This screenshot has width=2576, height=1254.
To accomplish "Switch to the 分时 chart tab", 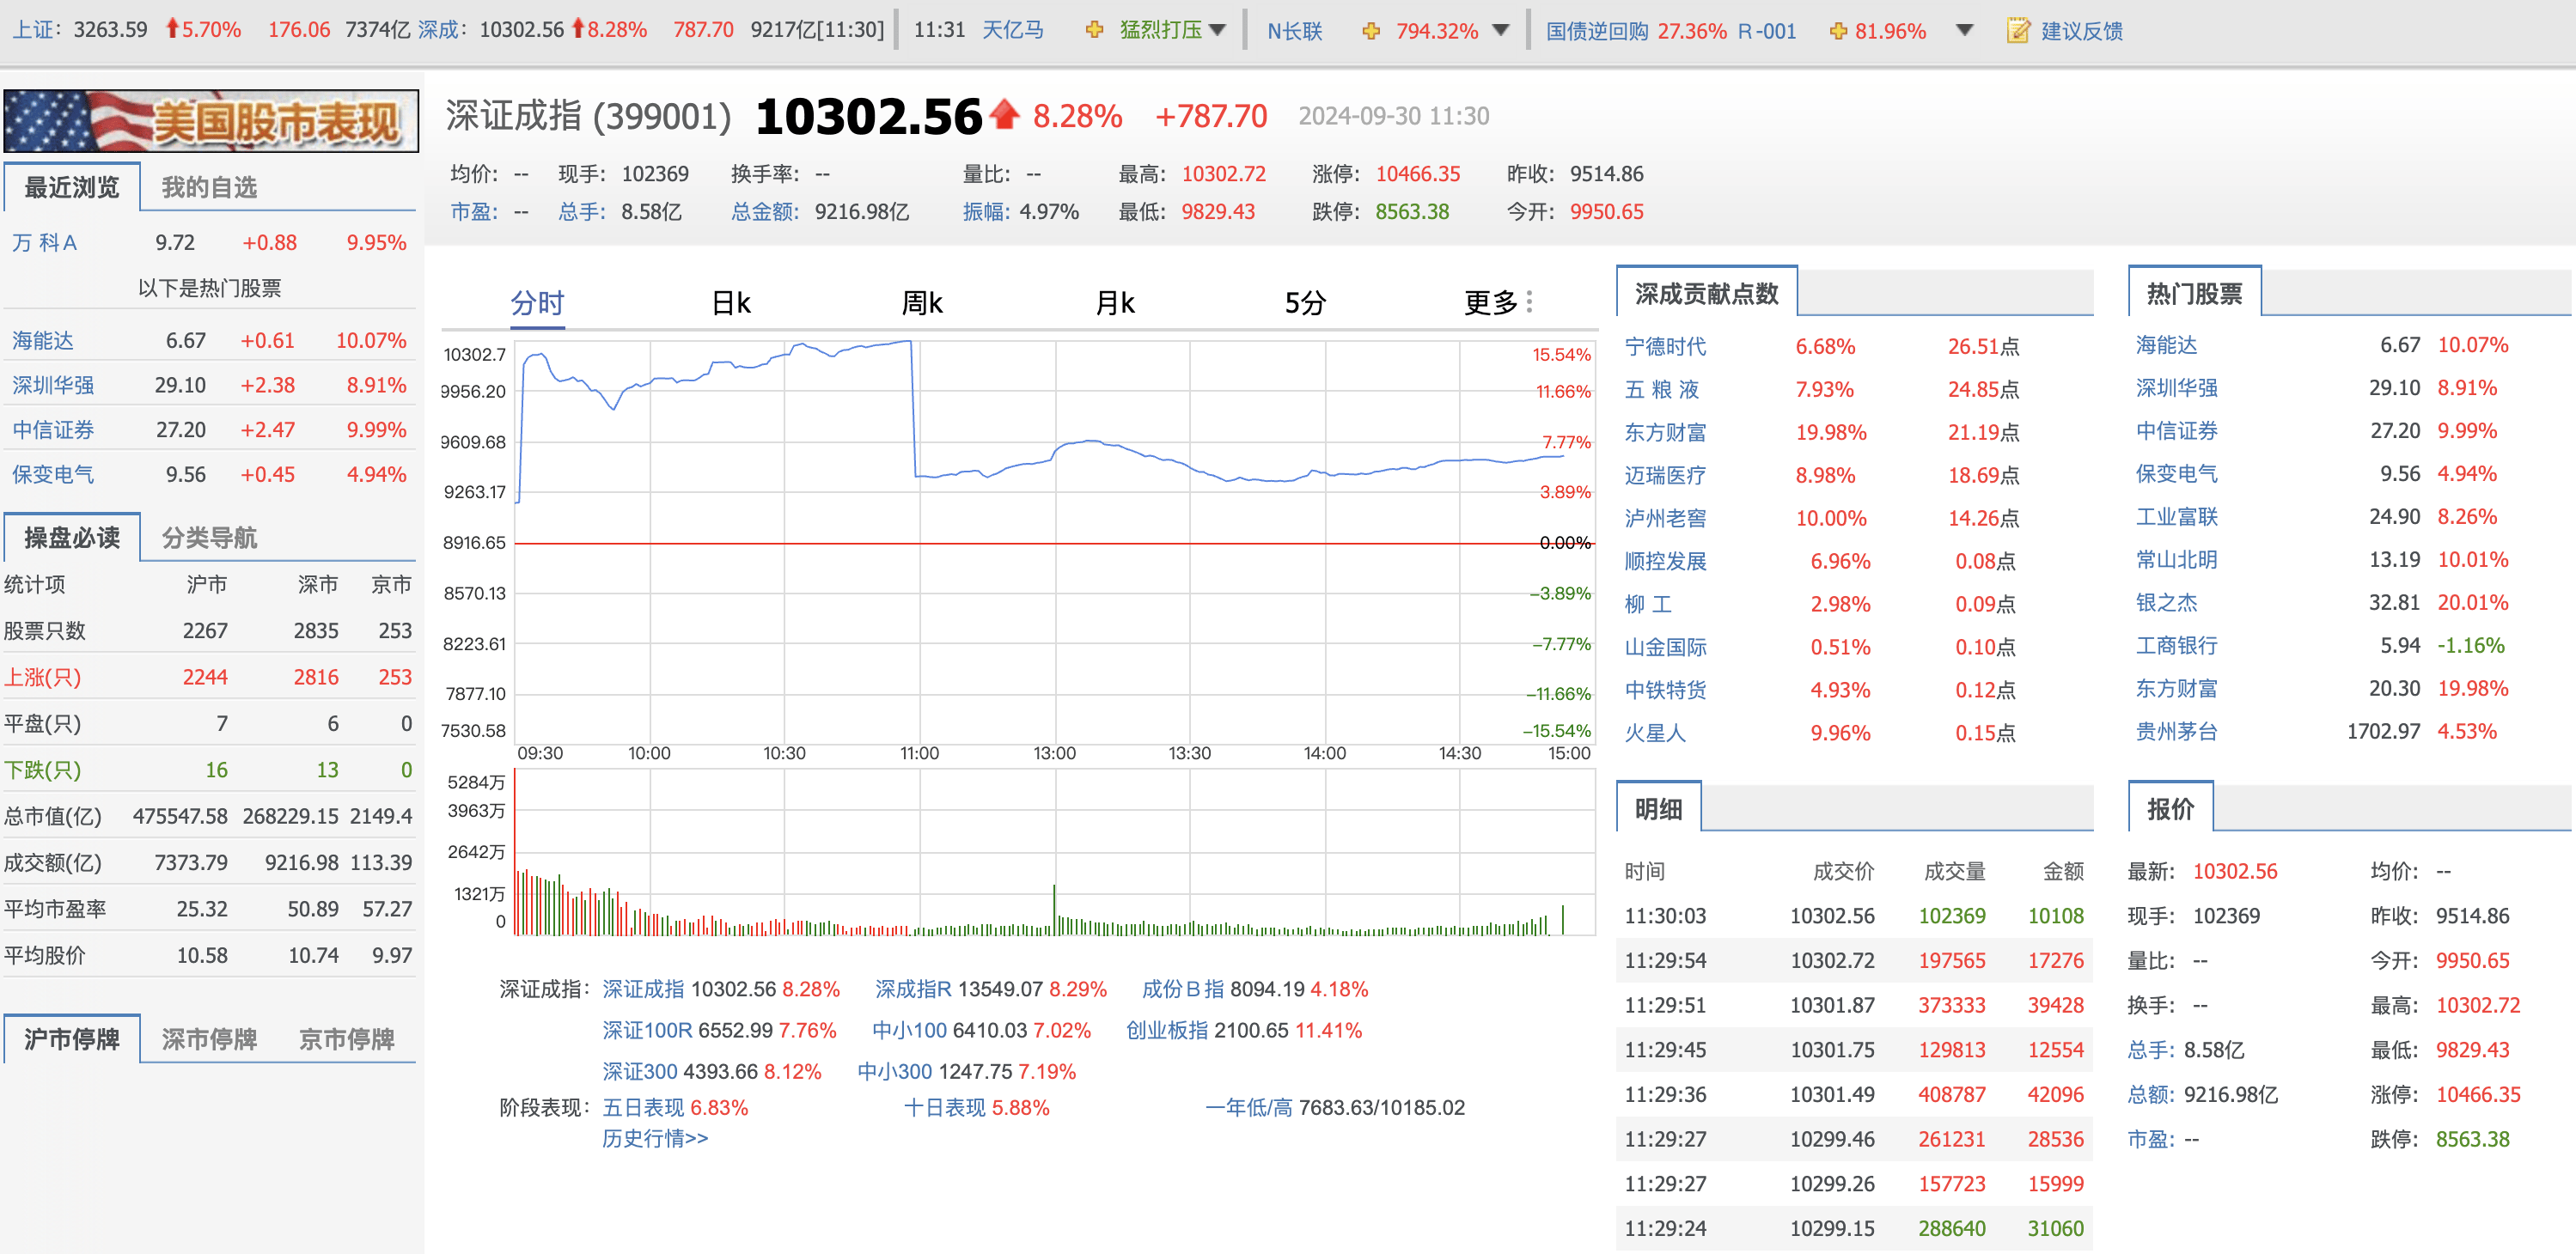I will (x=538, y=302).
